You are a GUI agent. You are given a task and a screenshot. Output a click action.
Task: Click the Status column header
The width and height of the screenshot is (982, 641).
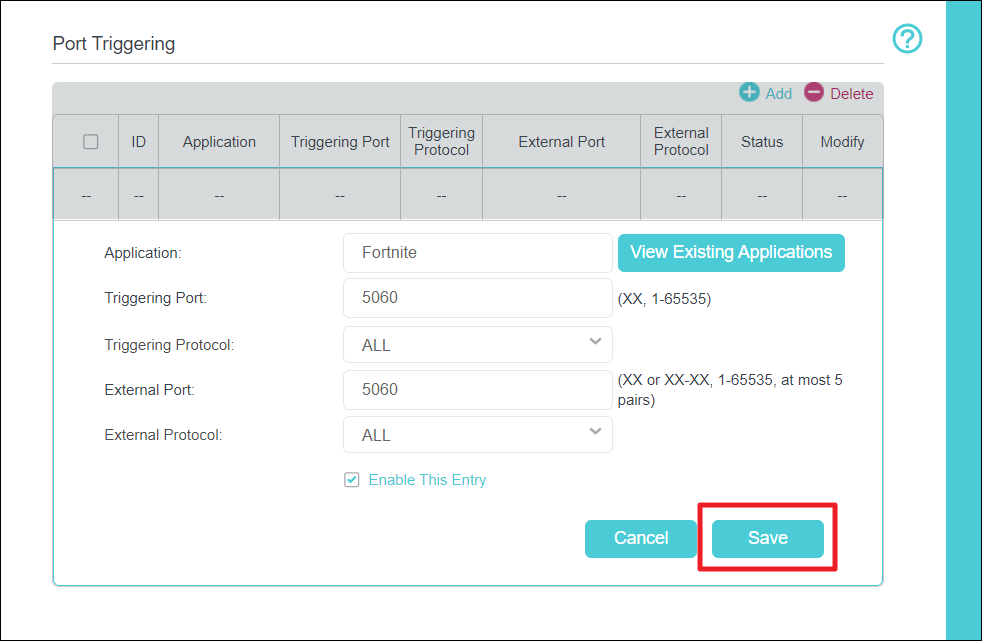coord(762,142)
